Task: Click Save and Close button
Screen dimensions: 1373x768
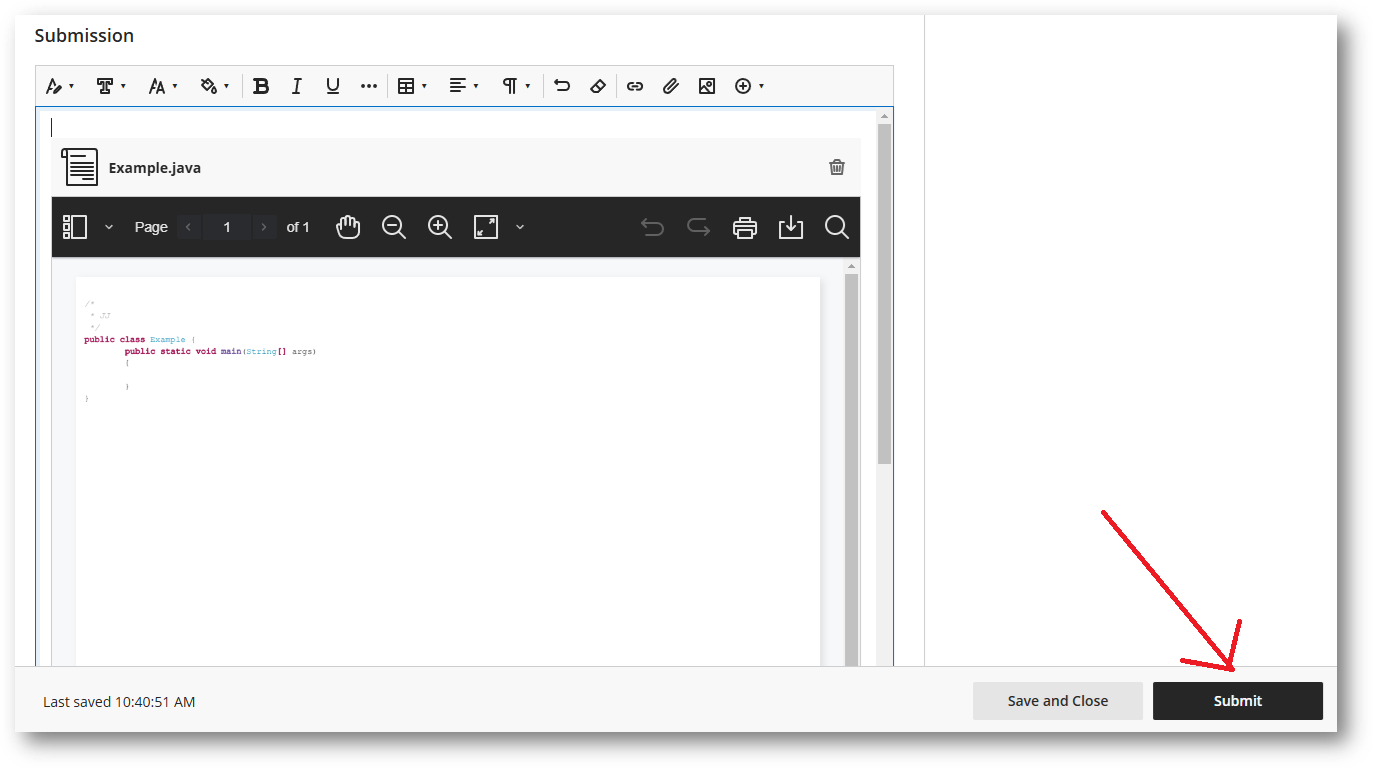Action: (x=1057, y=701)
